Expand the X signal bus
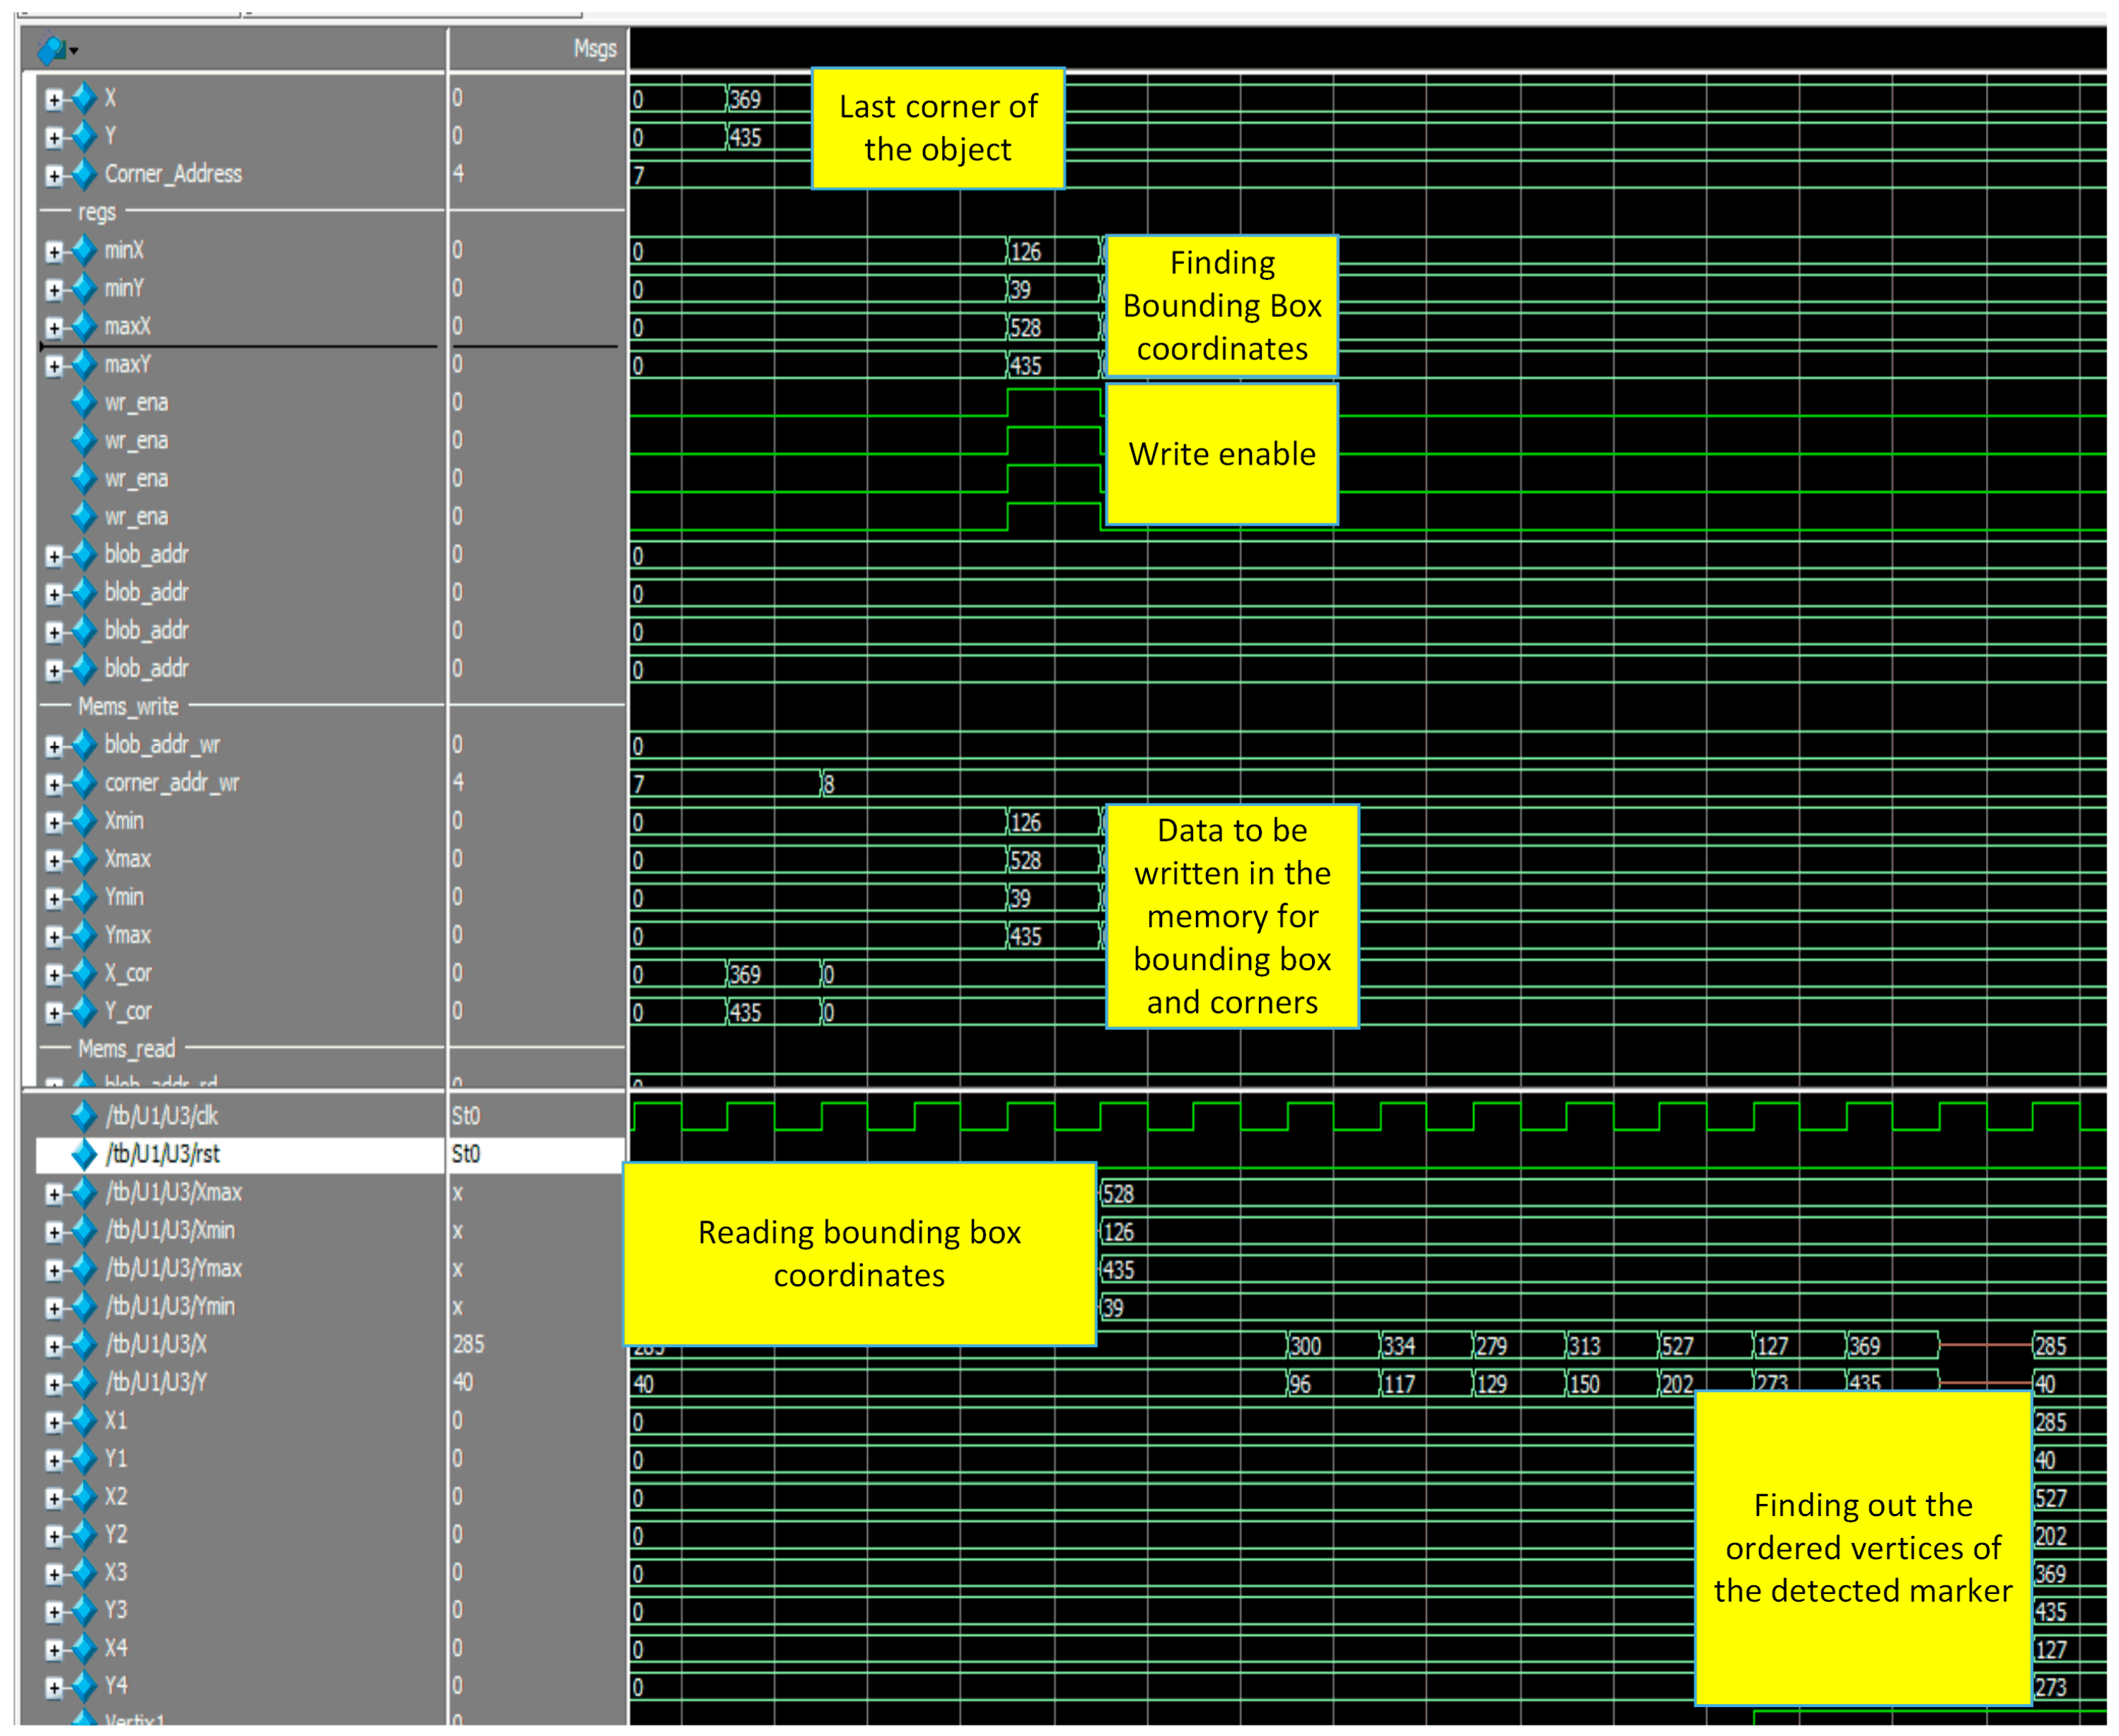 (54, 98)
